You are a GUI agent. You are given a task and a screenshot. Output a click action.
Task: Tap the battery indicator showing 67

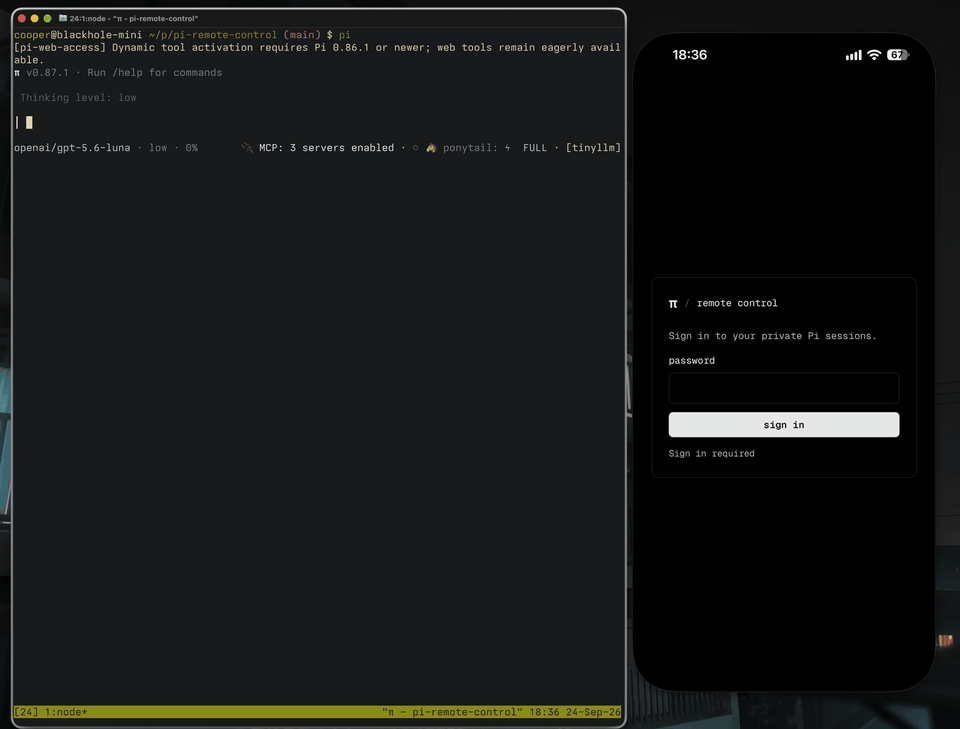pos(898,55)
